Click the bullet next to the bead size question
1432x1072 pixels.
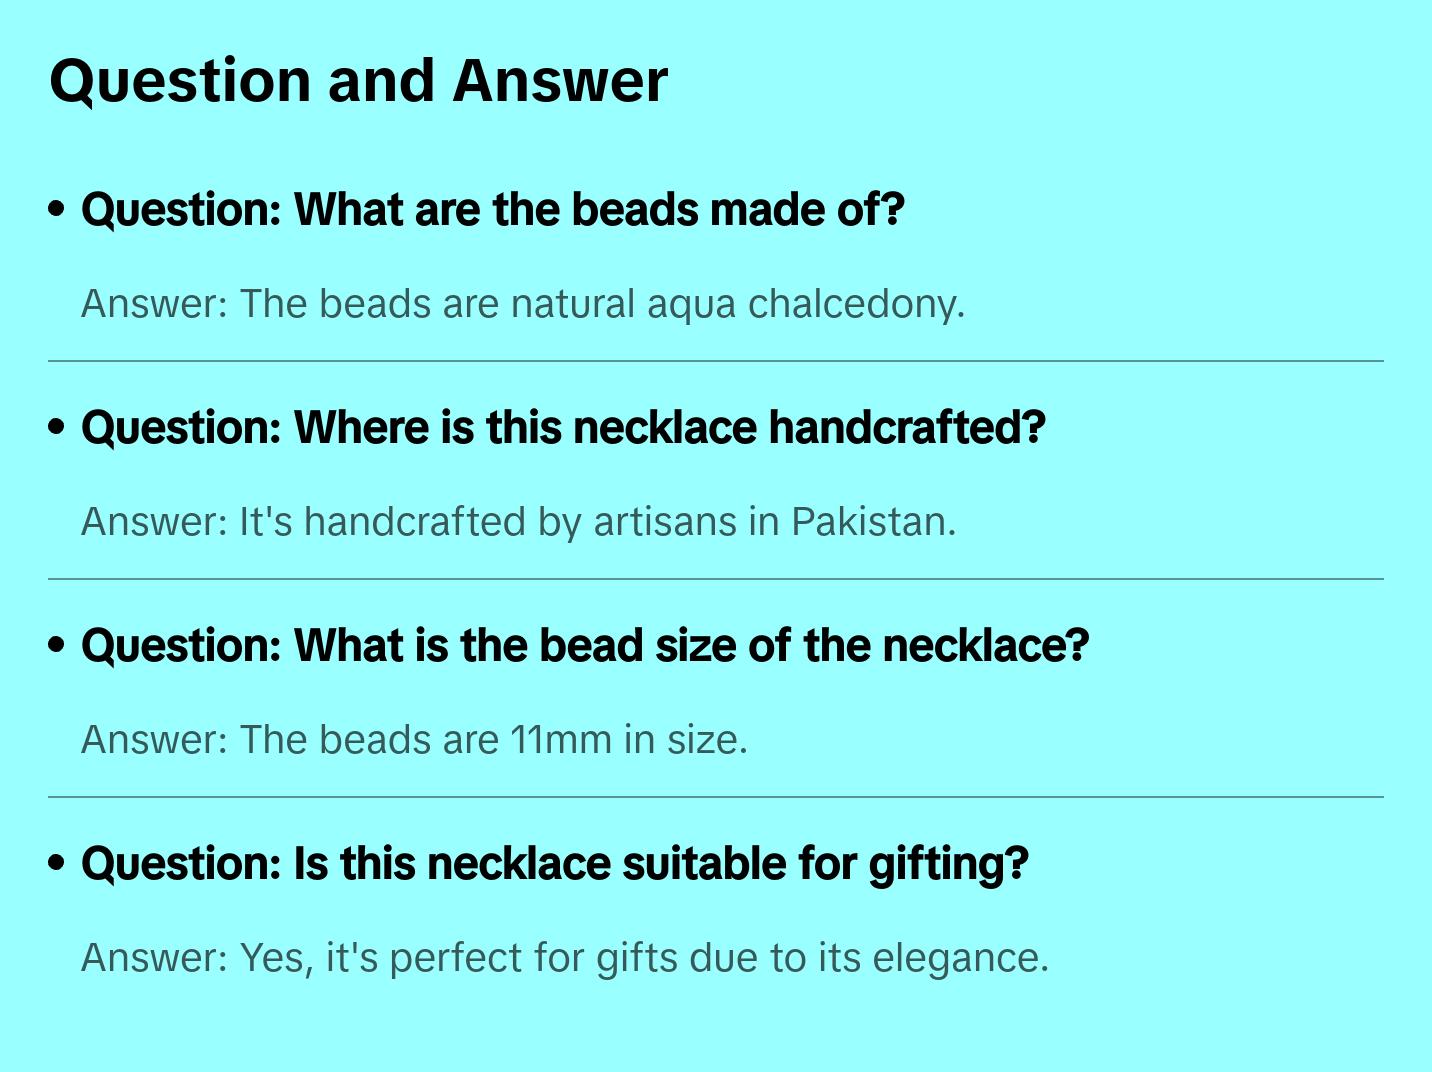point(57,646)
